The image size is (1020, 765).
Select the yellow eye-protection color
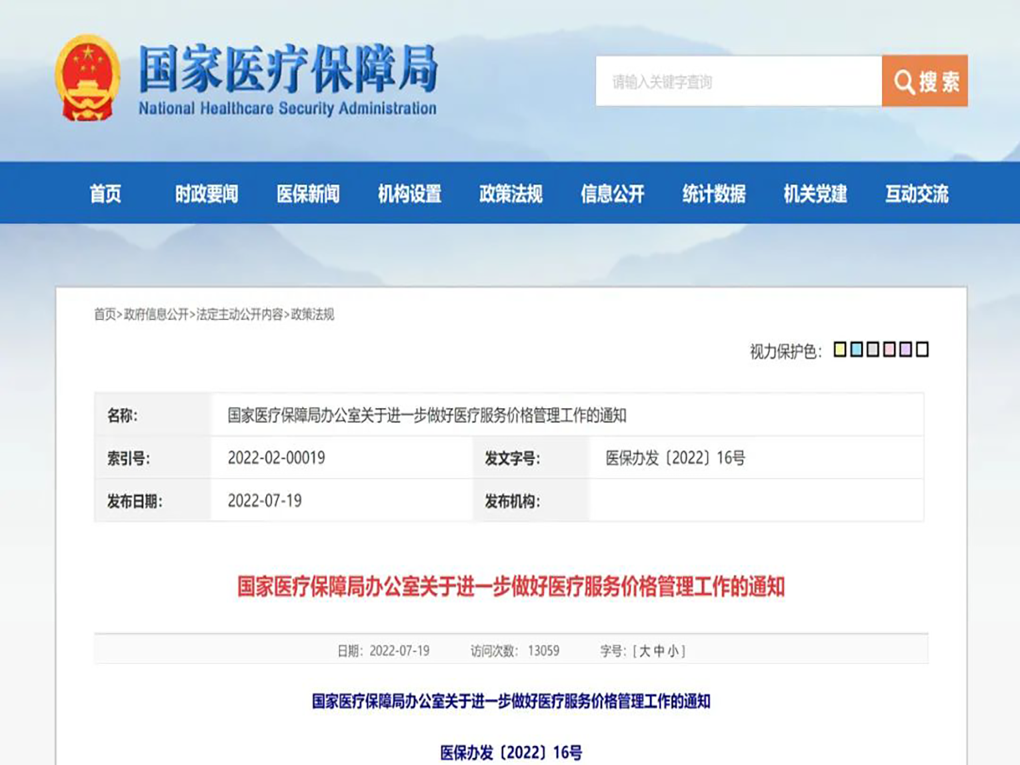click(840, 349)
